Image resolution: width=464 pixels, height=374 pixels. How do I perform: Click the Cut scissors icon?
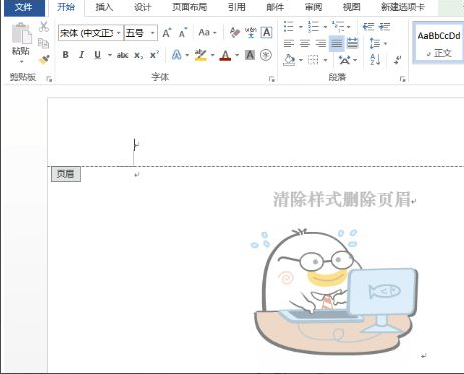[44, 27]
